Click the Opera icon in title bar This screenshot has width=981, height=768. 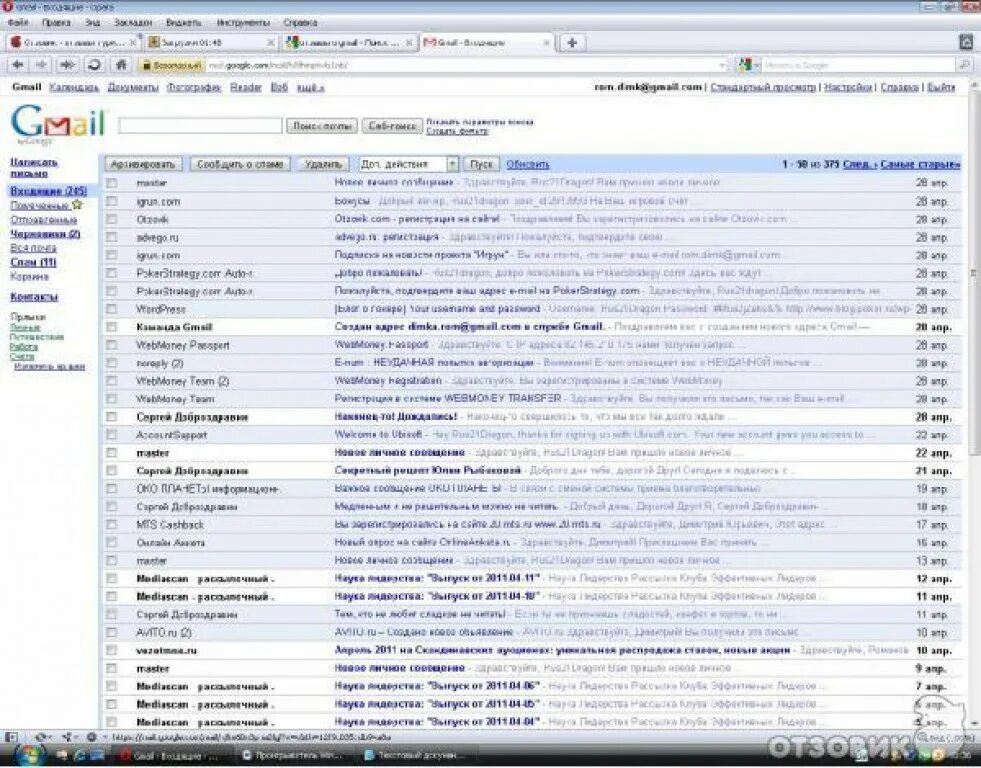coord(7,7)
